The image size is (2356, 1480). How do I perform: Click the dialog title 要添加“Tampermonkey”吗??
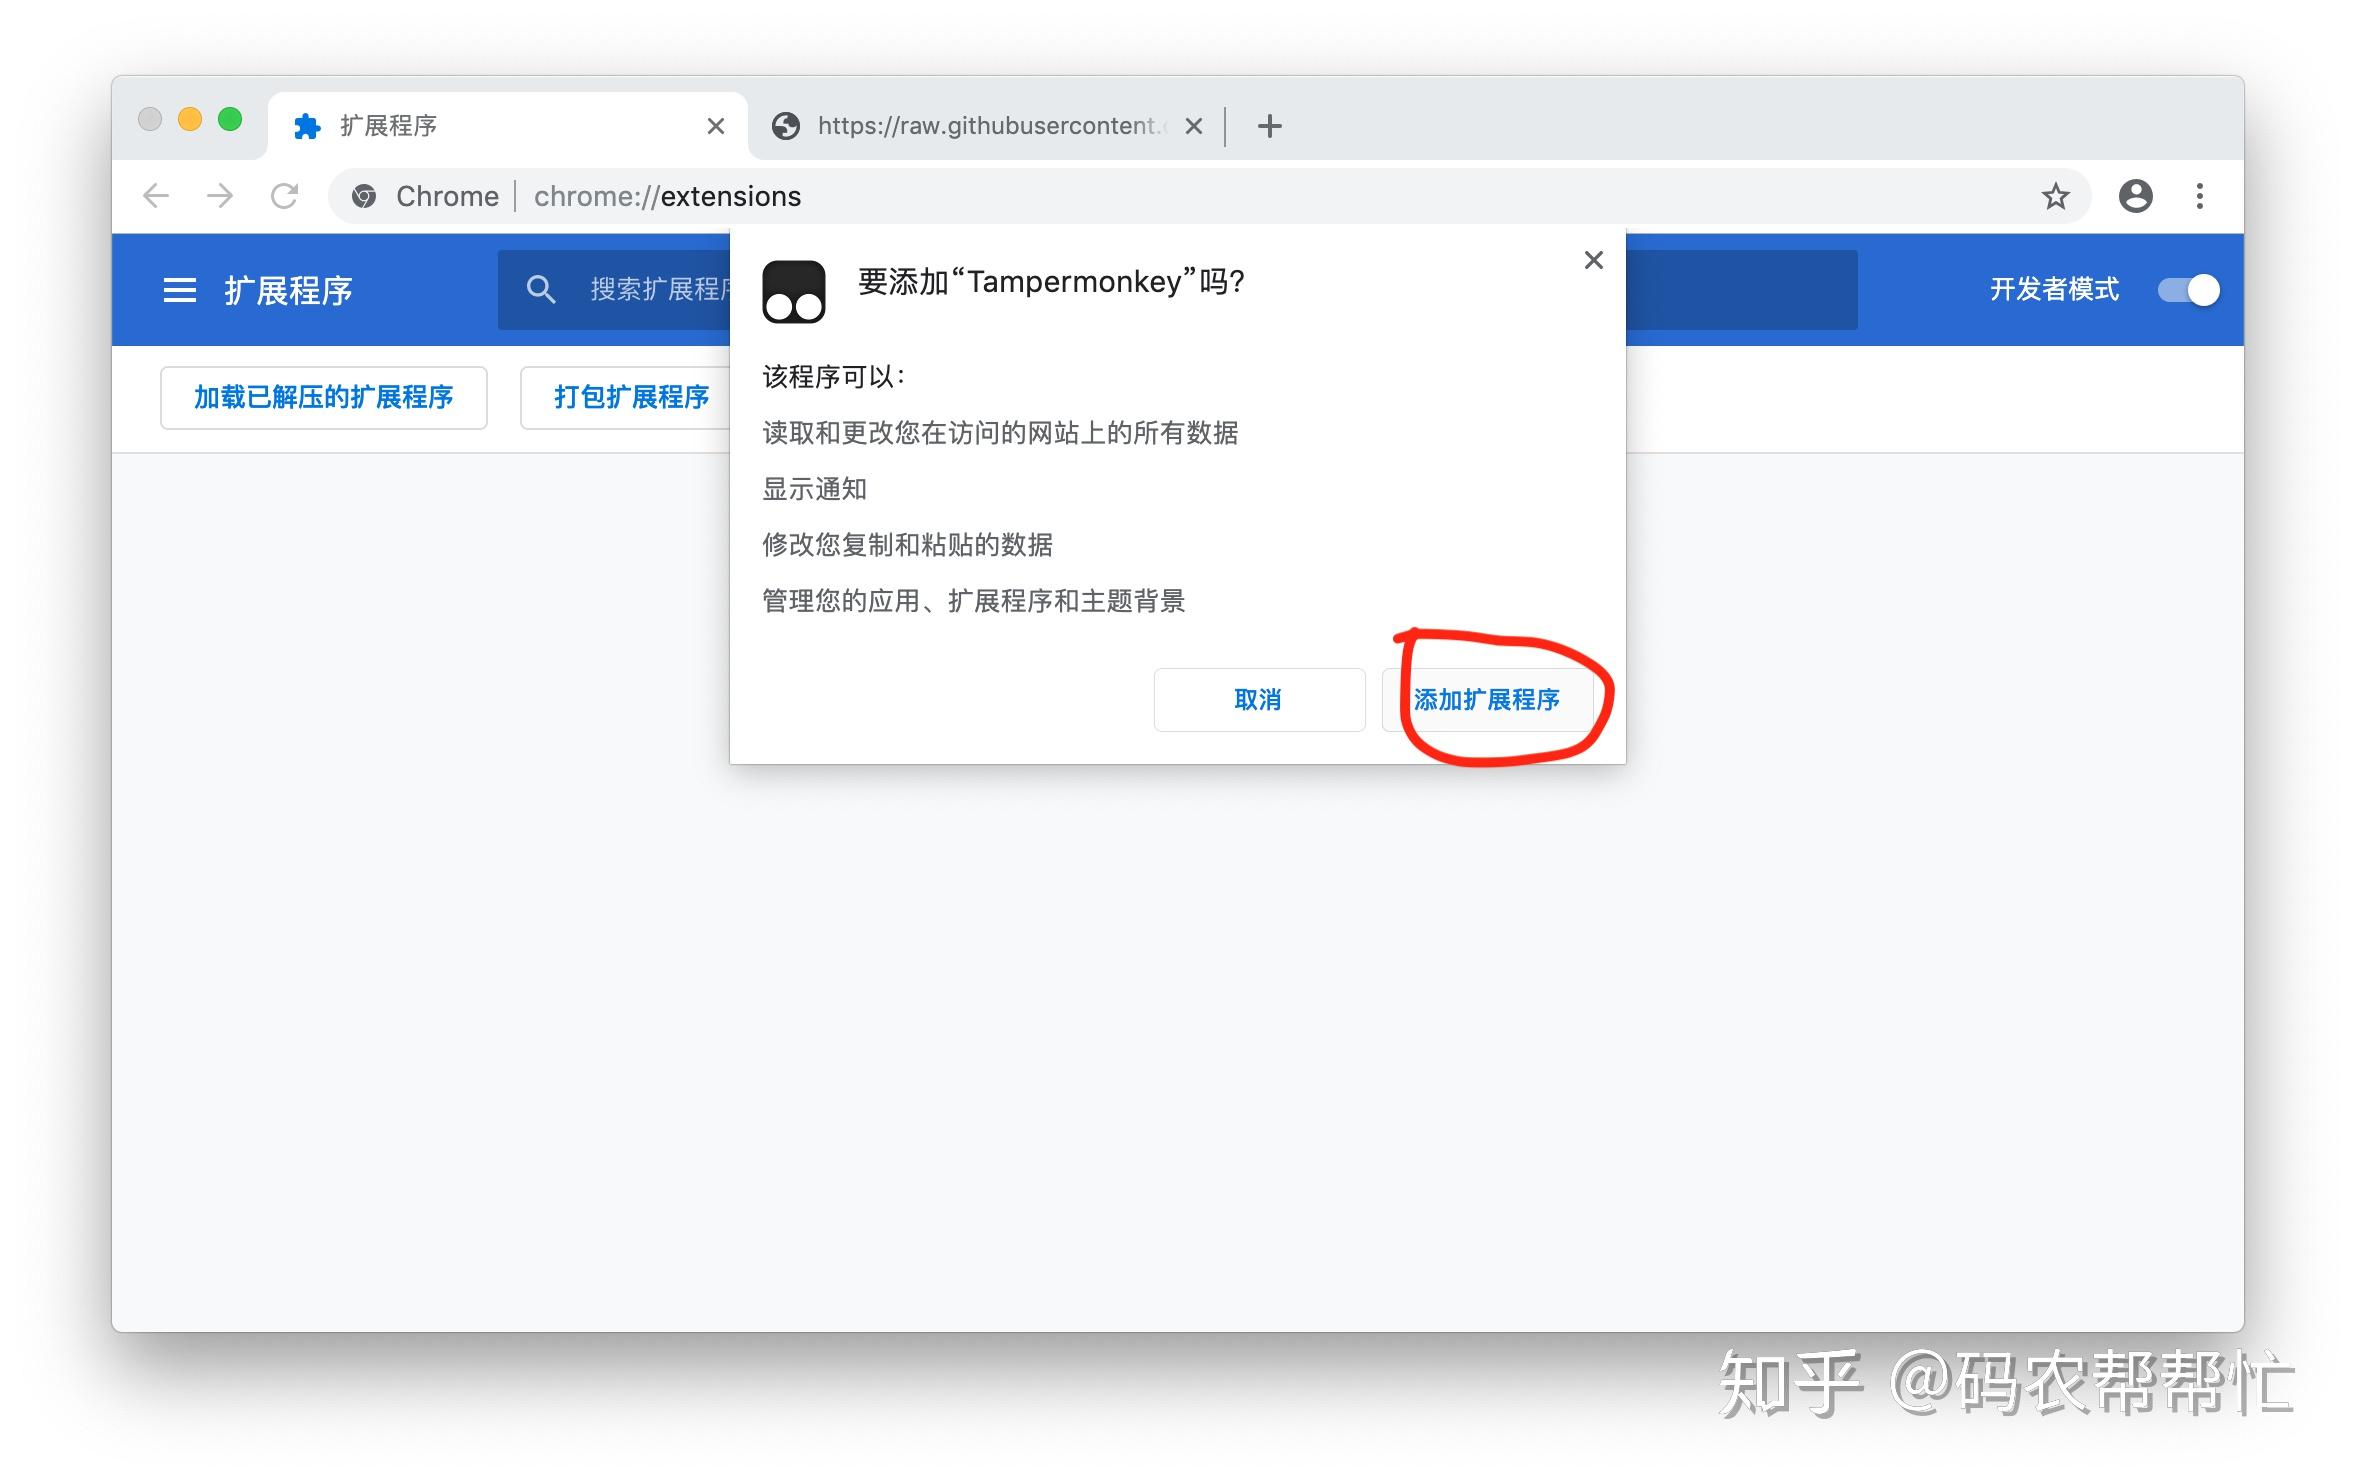click(x=1051, y=282)
